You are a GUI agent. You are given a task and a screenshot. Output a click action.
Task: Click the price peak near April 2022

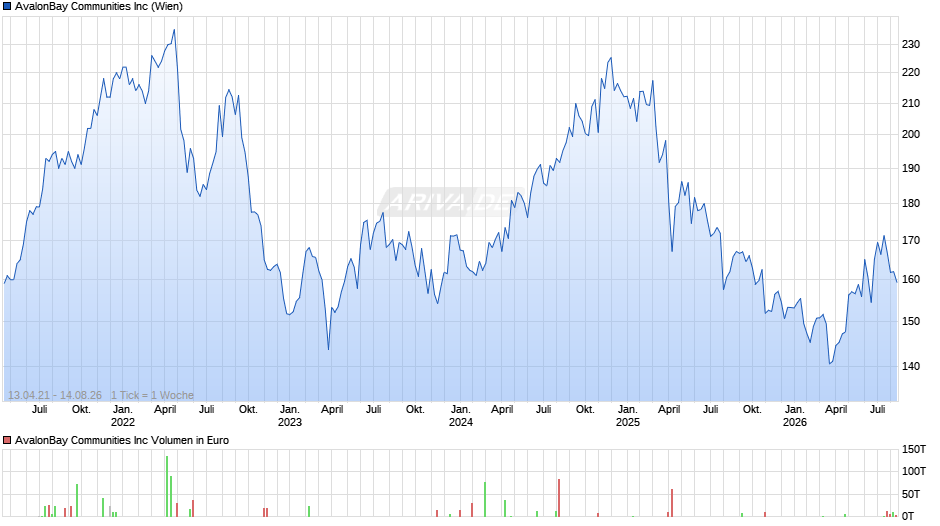[174, 30]
